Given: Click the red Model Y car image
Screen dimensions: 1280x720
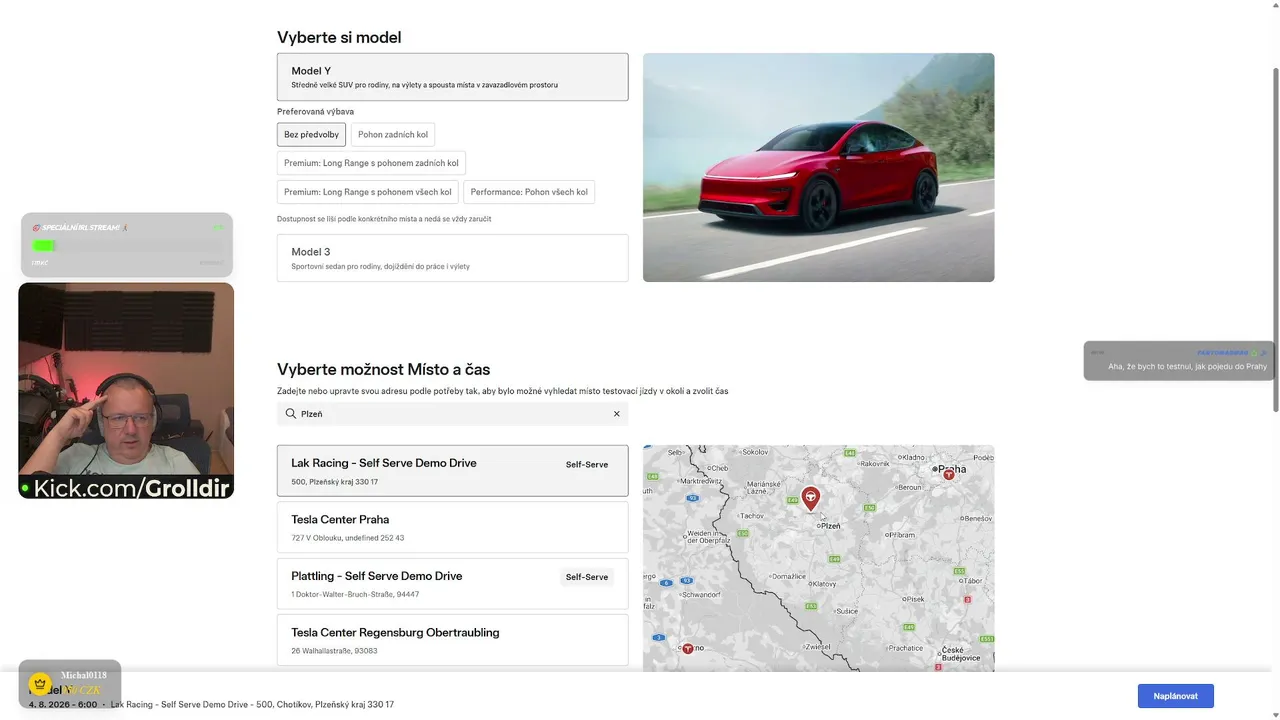Looking at the screenshot, I should point(819,167).
